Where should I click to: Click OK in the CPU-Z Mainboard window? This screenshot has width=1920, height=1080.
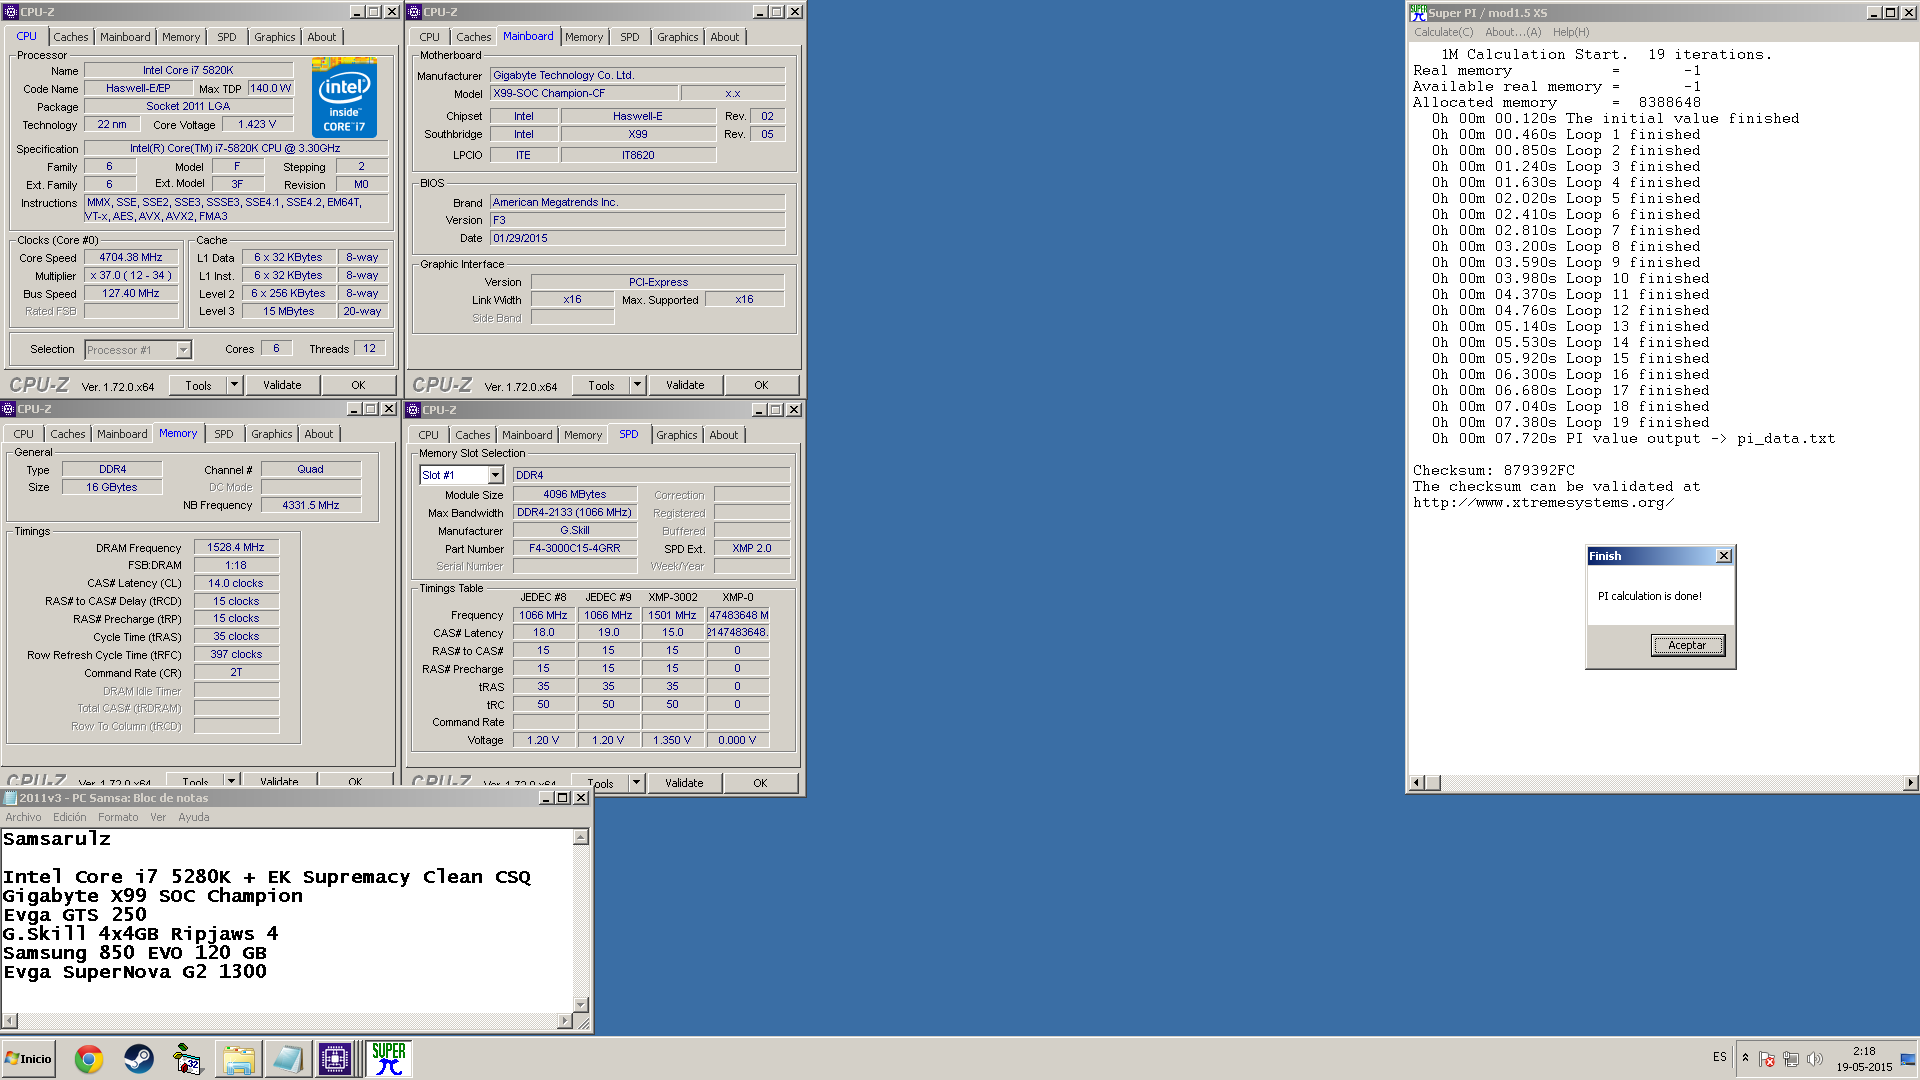click(761, 385)
